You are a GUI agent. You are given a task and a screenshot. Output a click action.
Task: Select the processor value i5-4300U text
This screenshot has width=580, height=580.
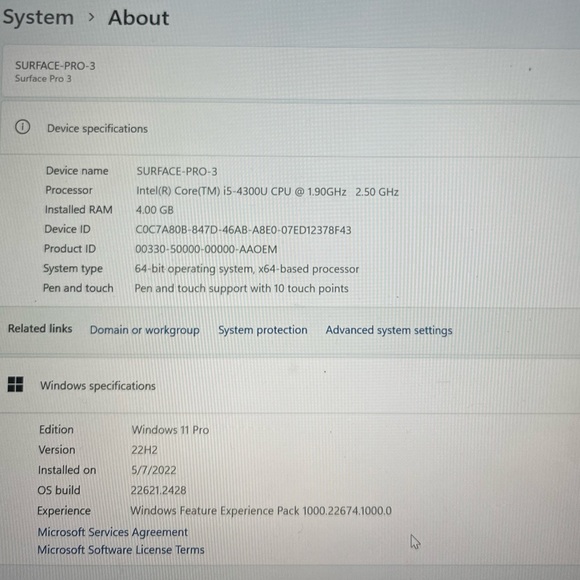point(267,191)
